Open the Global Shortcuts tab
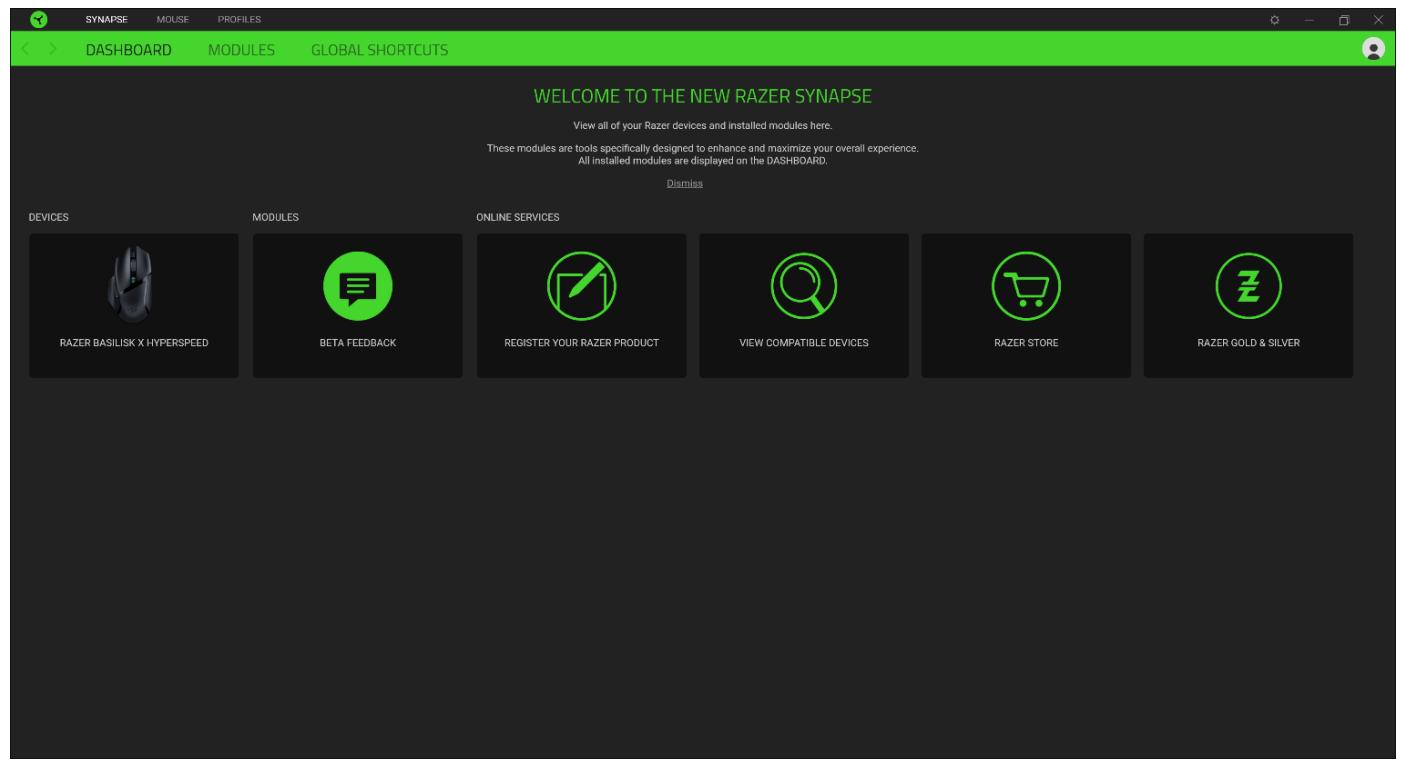 (380, 50)
